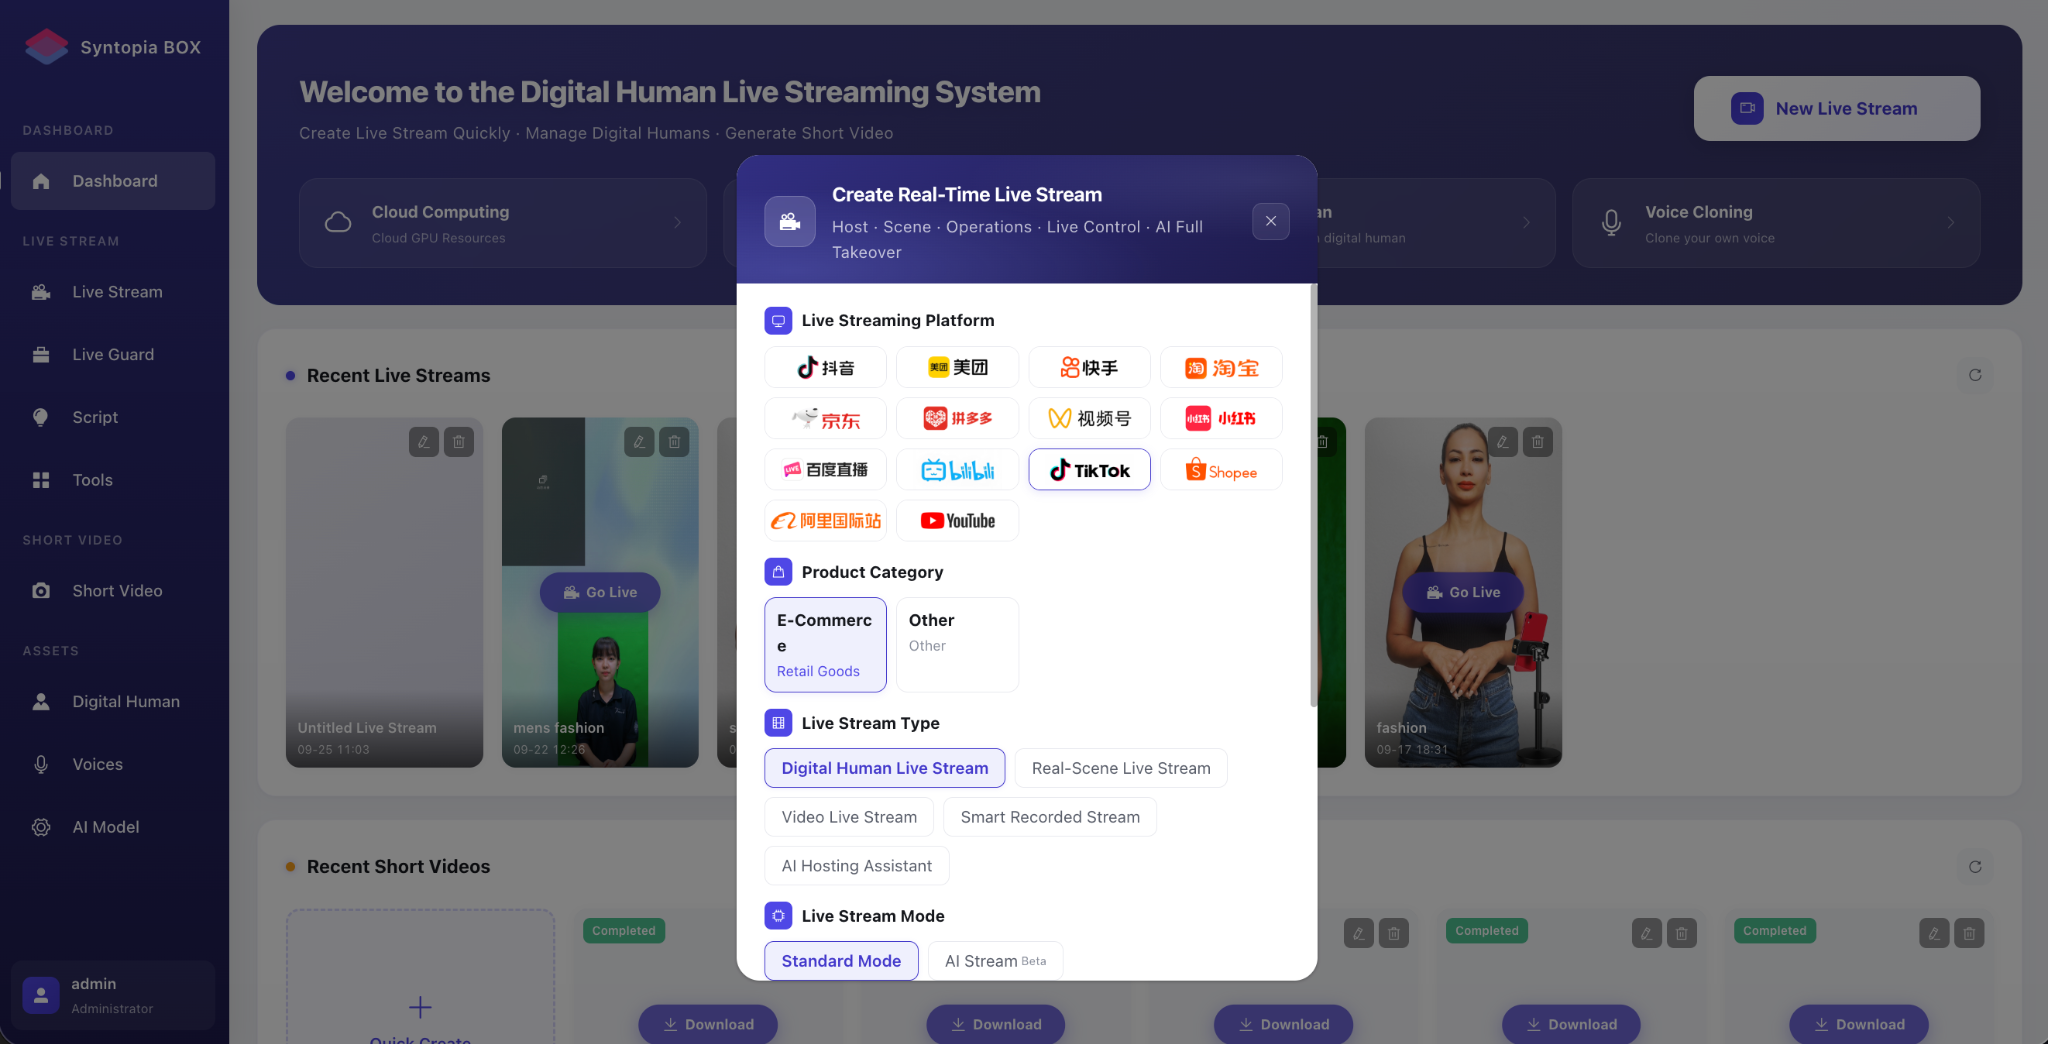This screenshot has width=2048, height=1044.
Task: Expand the Cloud Computing card arrow
Action: (x=678, y=223)
